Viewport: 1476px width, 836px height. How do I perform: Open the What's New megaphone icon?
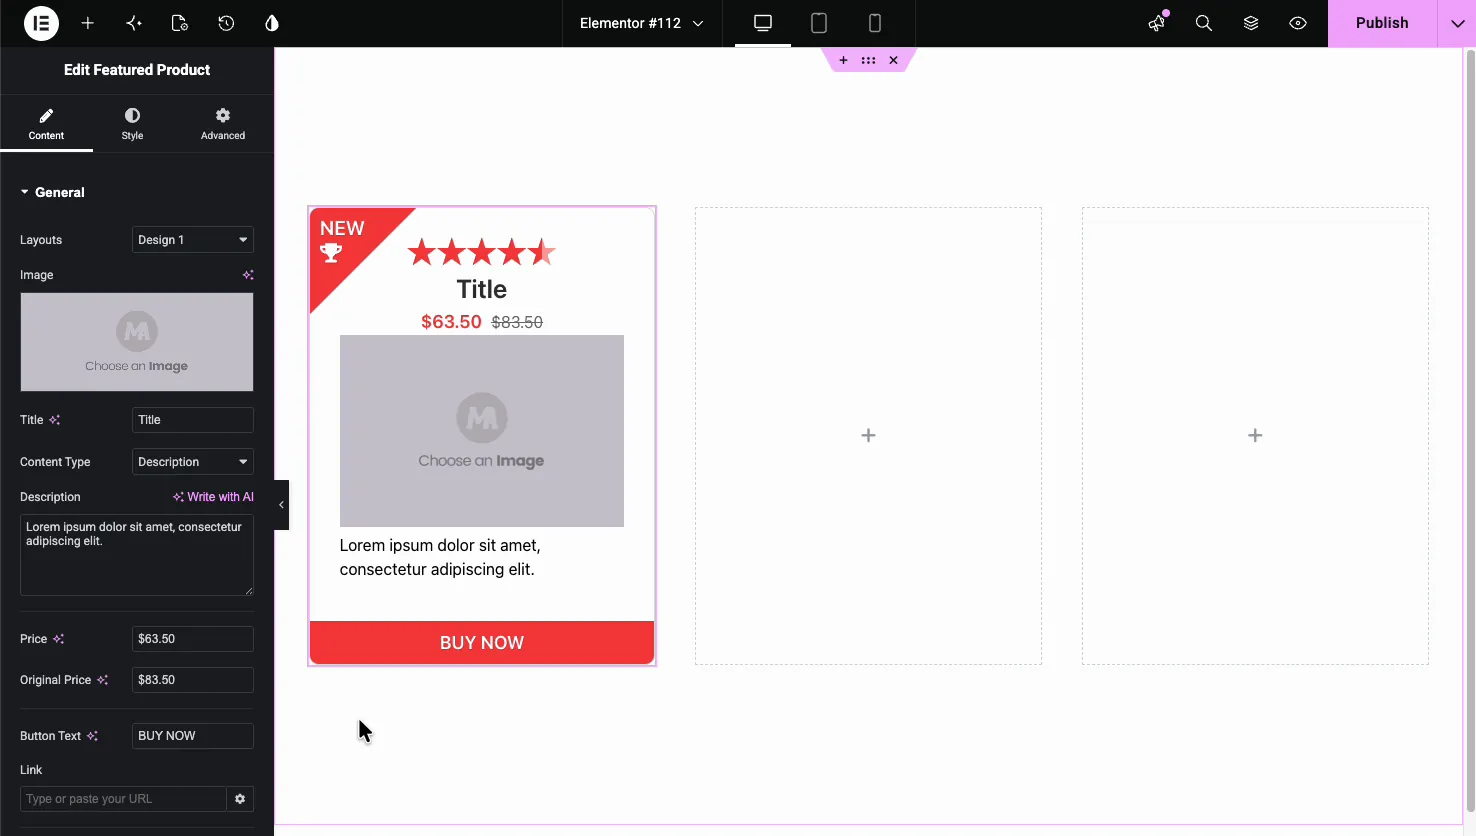click(x=1157, y=23)
